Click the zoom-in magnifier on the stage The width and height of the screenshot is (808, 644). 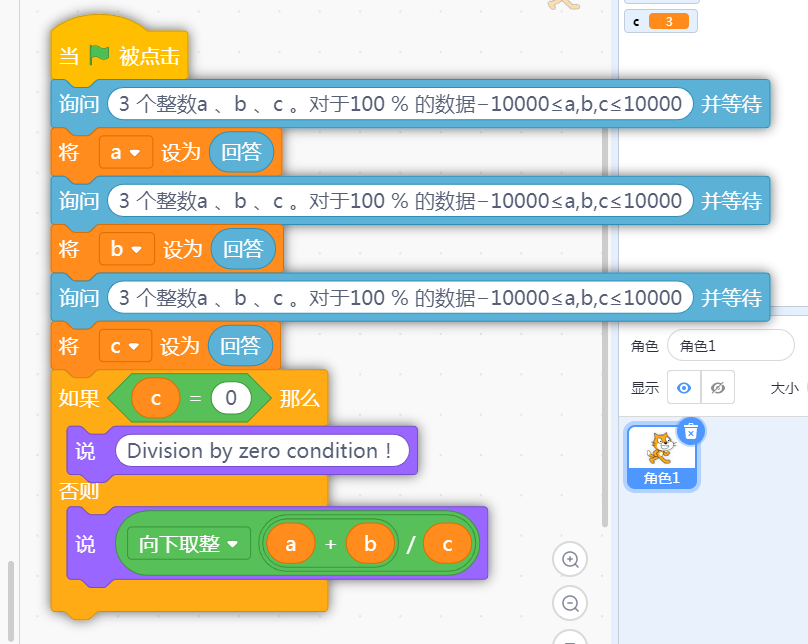570,559
